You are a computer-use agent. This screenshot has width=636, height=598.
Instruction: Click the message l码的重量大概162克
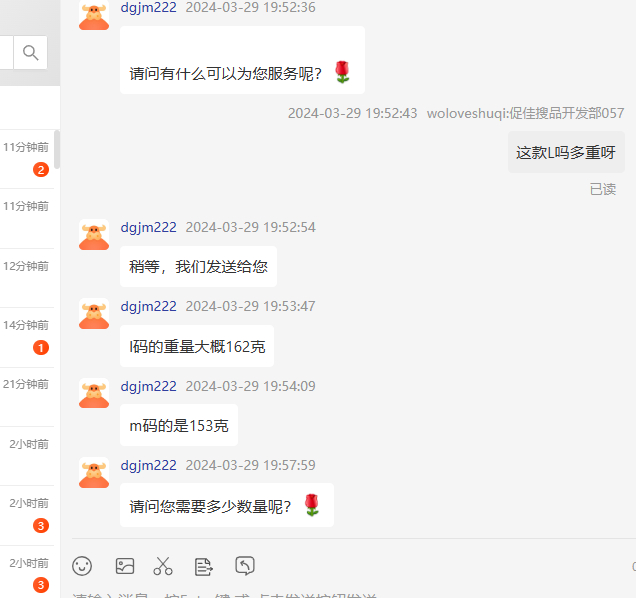[197, 346]
